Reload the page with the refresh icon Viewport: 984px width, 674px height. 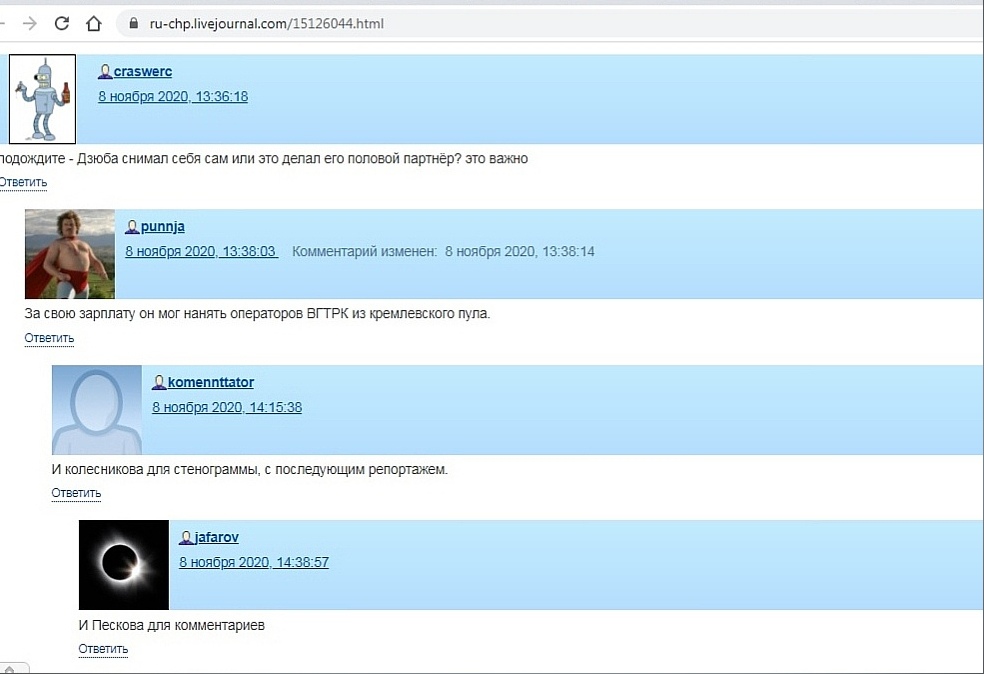pyautogui.click(x=62, y=24)
